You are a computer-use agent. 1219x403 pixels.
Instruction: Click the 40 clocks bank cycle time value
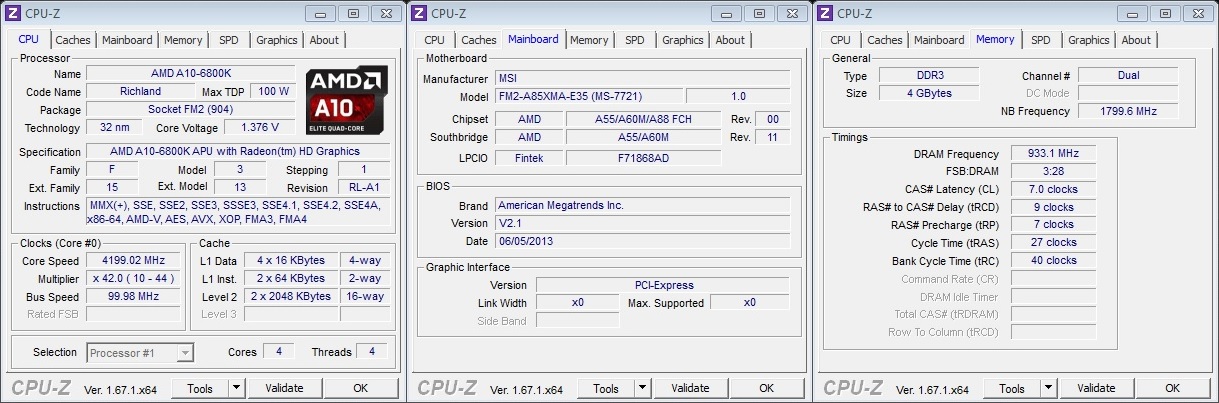[x=1053, y=260]
